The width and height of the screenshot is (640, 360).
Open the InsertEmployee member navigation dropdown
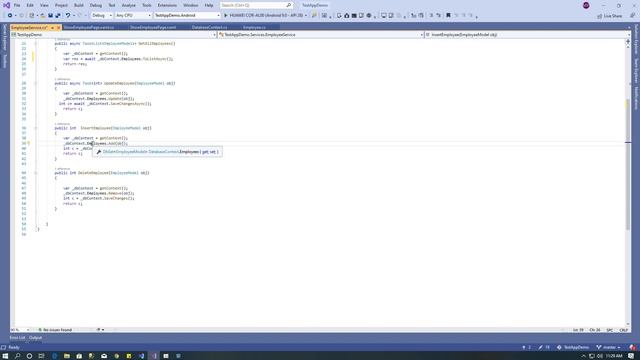[527, 35]
